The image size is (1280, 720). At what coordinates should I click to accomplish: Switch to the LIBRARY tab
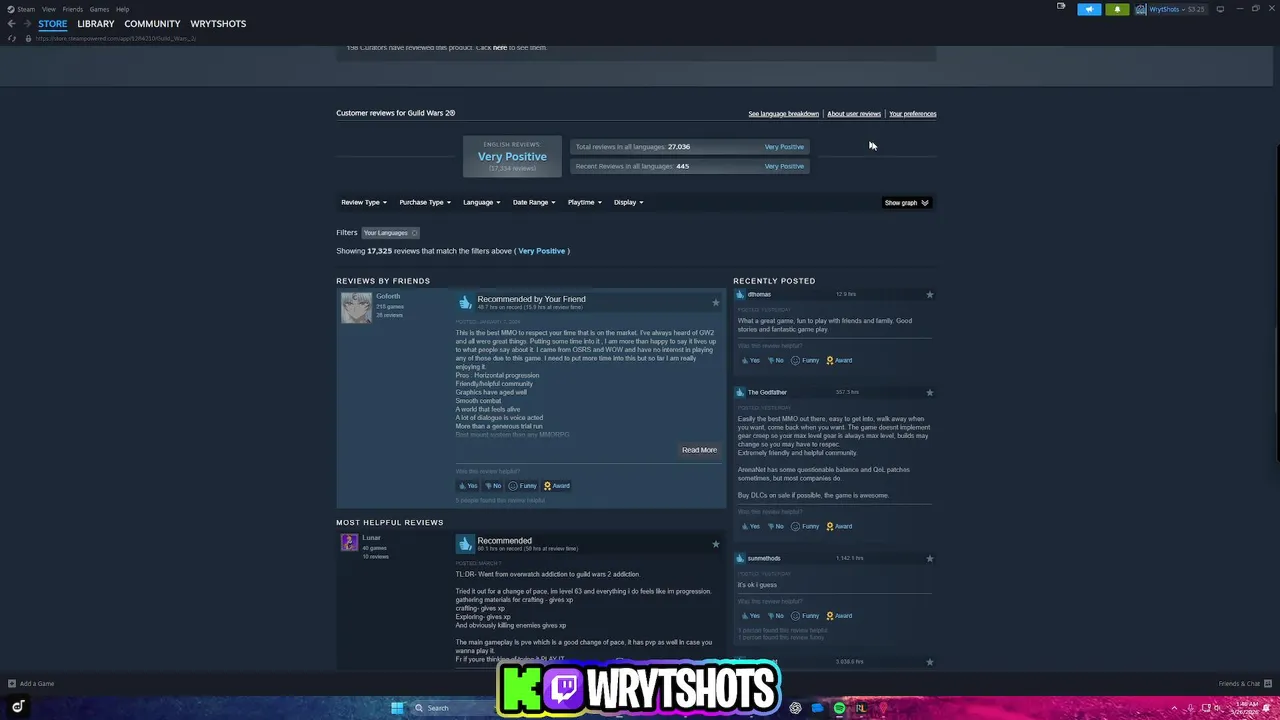96,23
